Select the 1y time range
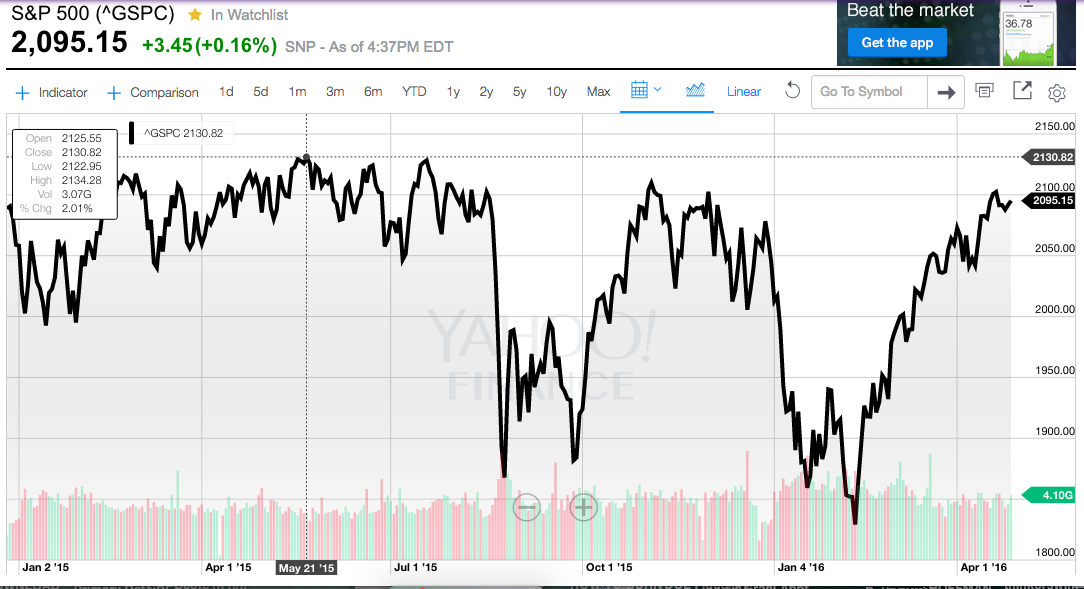This screenshot has width=1084, height=589. pyautogui.click(x=453, y=92)
